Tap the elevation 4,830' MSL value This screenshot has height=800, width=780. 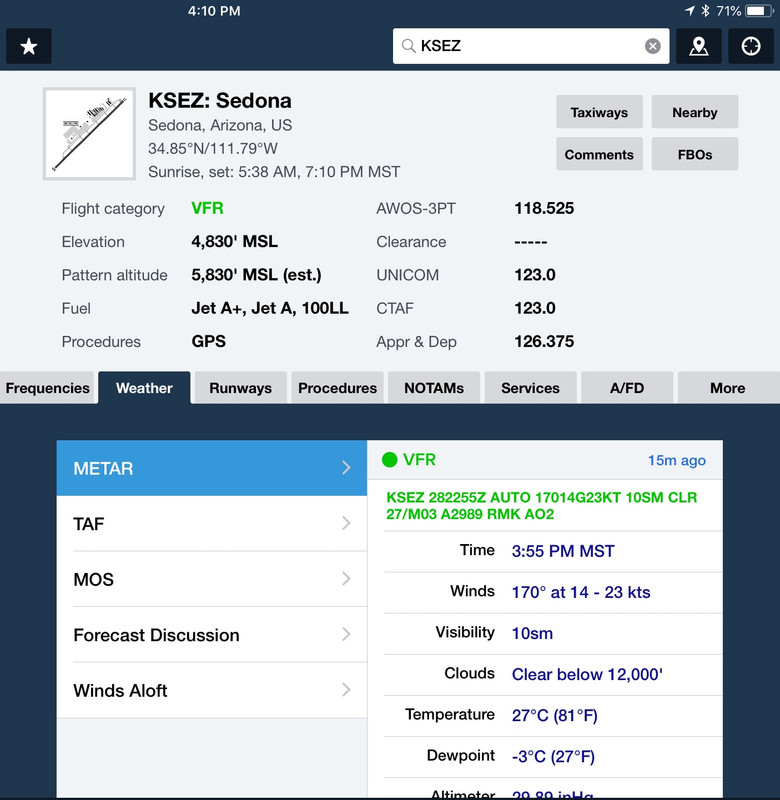point(234,241)
